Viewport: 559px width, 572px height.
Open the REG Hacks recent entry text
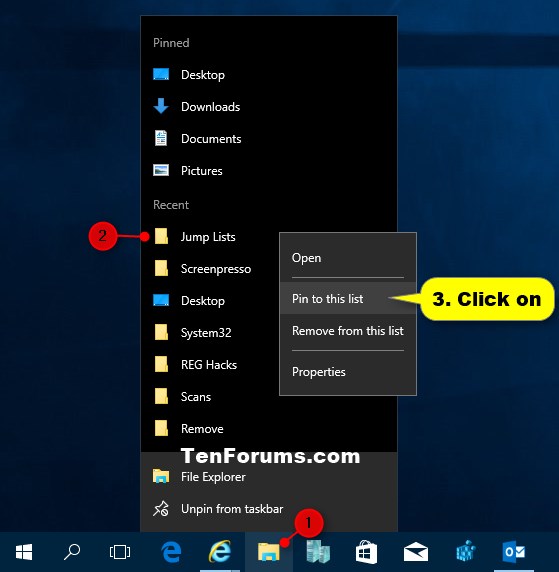click(x=209, y=365)
